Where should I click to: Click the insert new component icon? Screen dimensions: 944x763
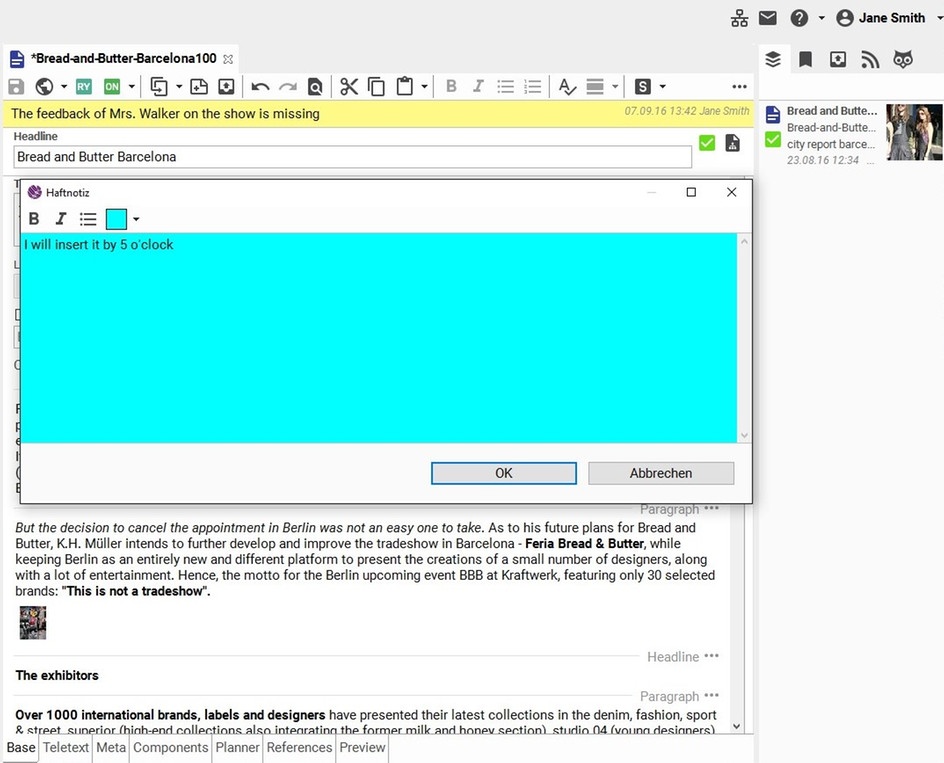(x=199, y=87)
